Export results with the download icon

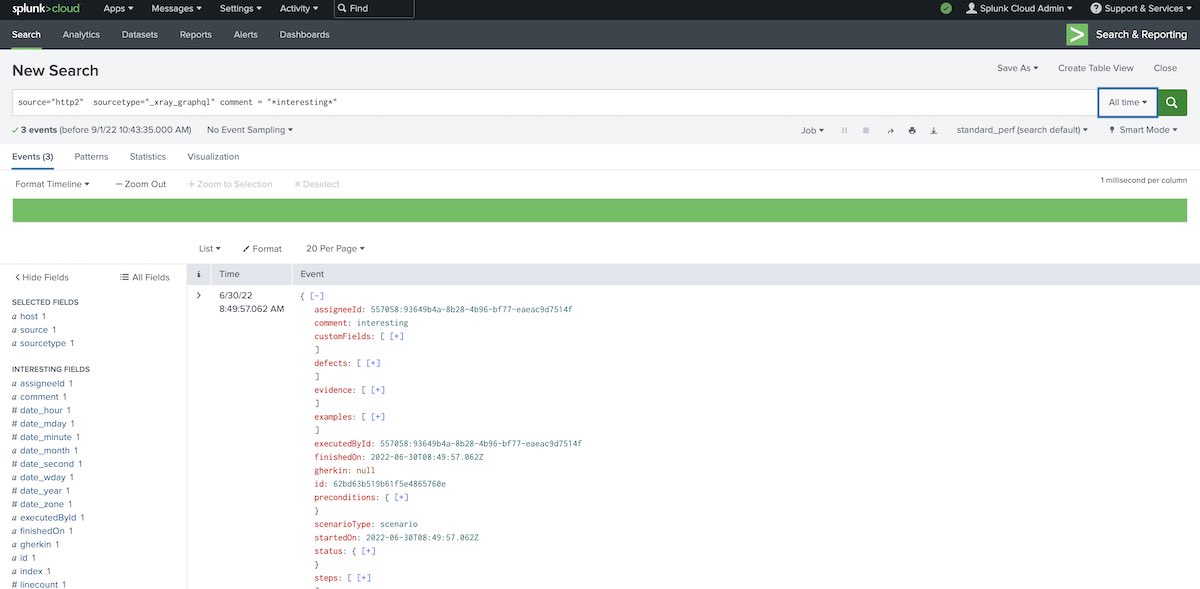[934, 130]
